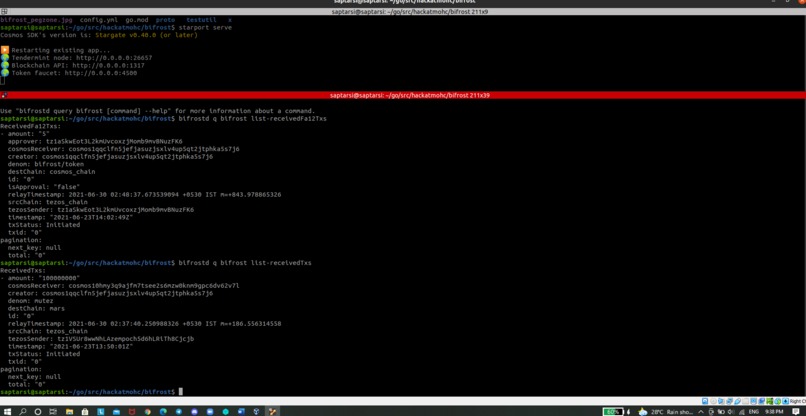806x416 pixels.
Task: Open taskbar search magnifier
Action: click(23, 412)
